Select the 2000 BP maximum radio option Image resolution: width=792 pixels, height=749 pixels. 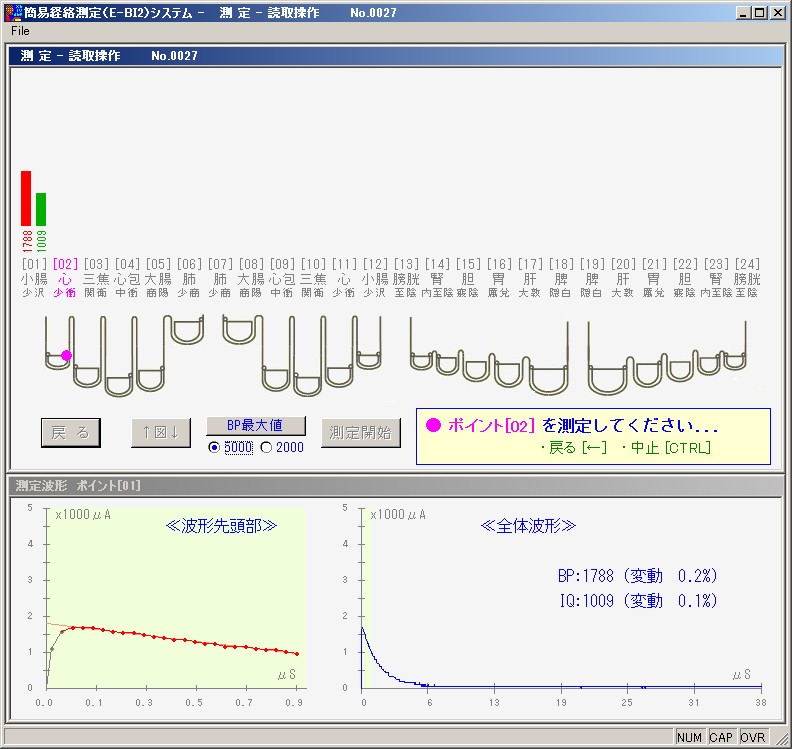(266, 447)
